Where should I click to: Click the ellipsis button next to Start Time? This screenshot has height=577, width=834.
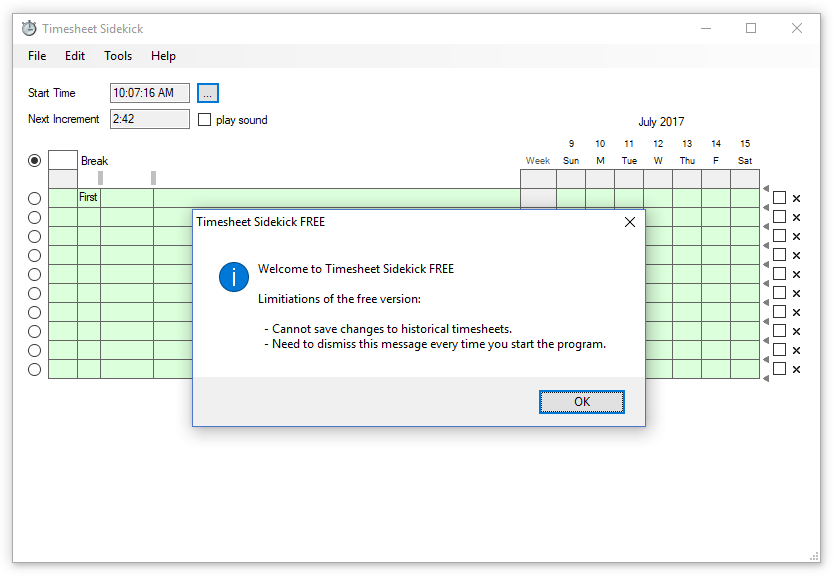(207, 93)
